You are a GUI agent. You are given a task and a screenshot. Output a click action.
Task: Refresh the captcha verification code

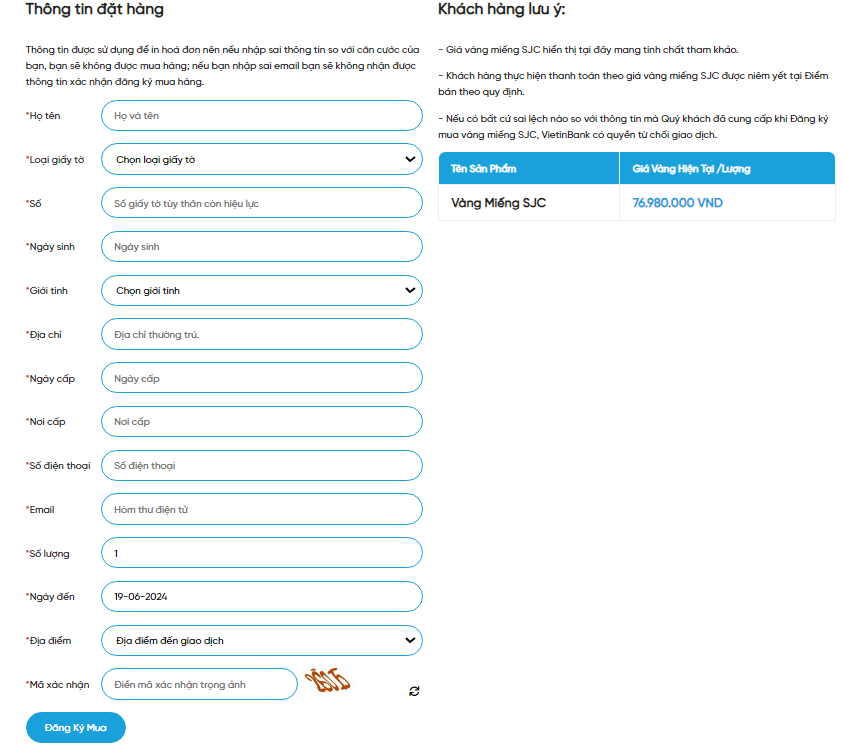414,691
